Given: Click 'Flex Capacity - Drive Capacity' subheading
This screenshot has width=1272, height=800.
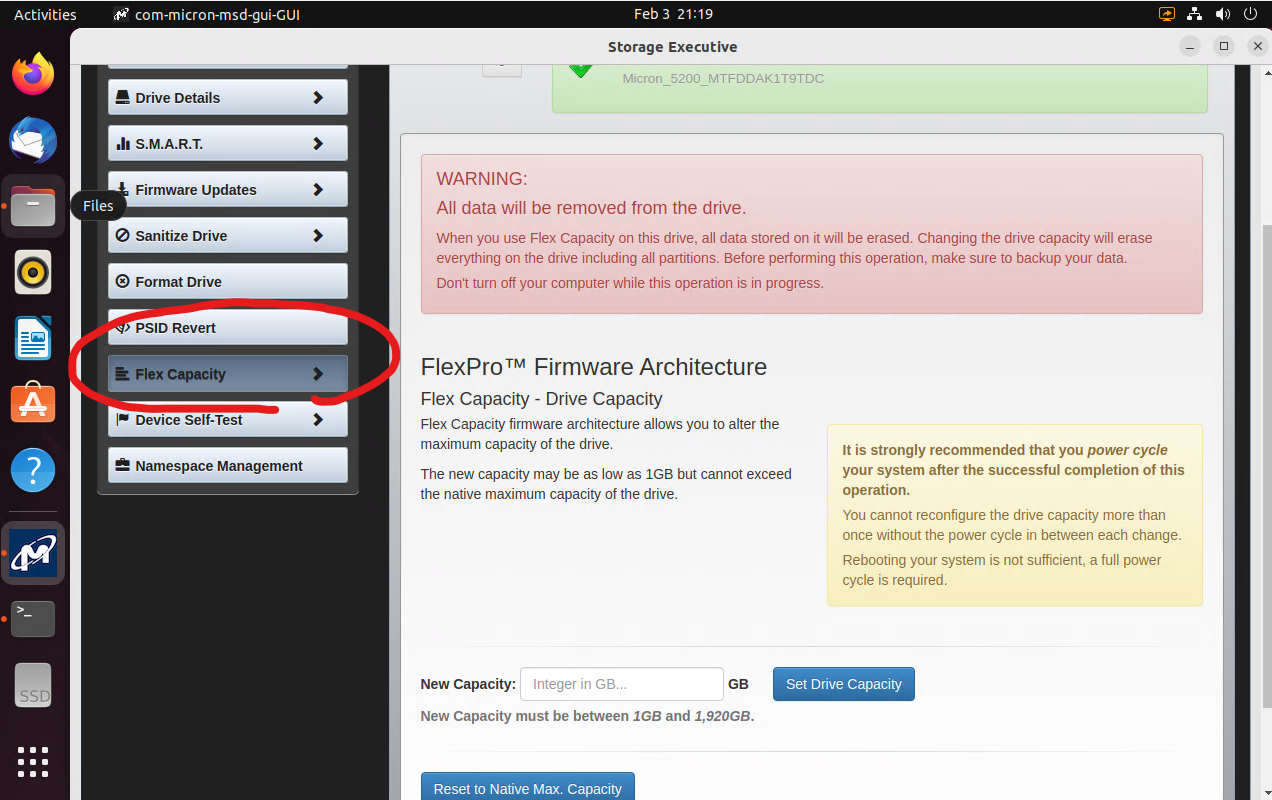Looking at the screenshot, I should (541, 399).
